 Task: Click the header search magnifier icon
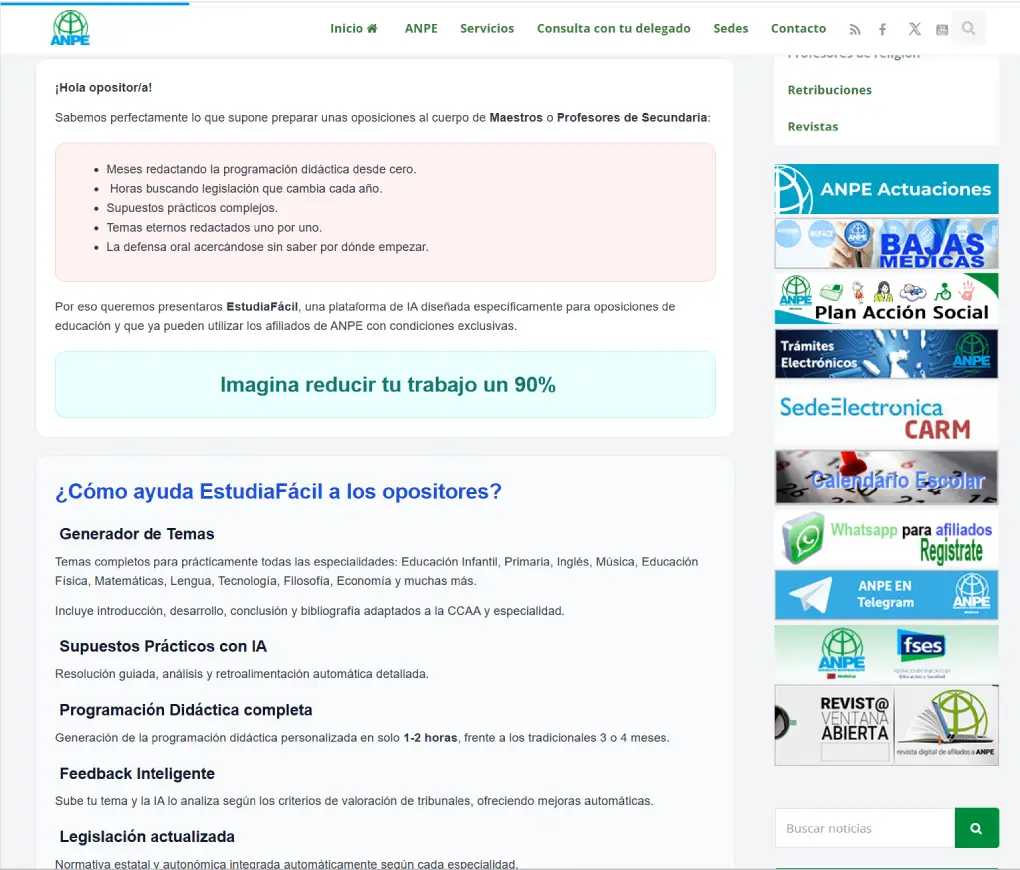tap(969, 28)
